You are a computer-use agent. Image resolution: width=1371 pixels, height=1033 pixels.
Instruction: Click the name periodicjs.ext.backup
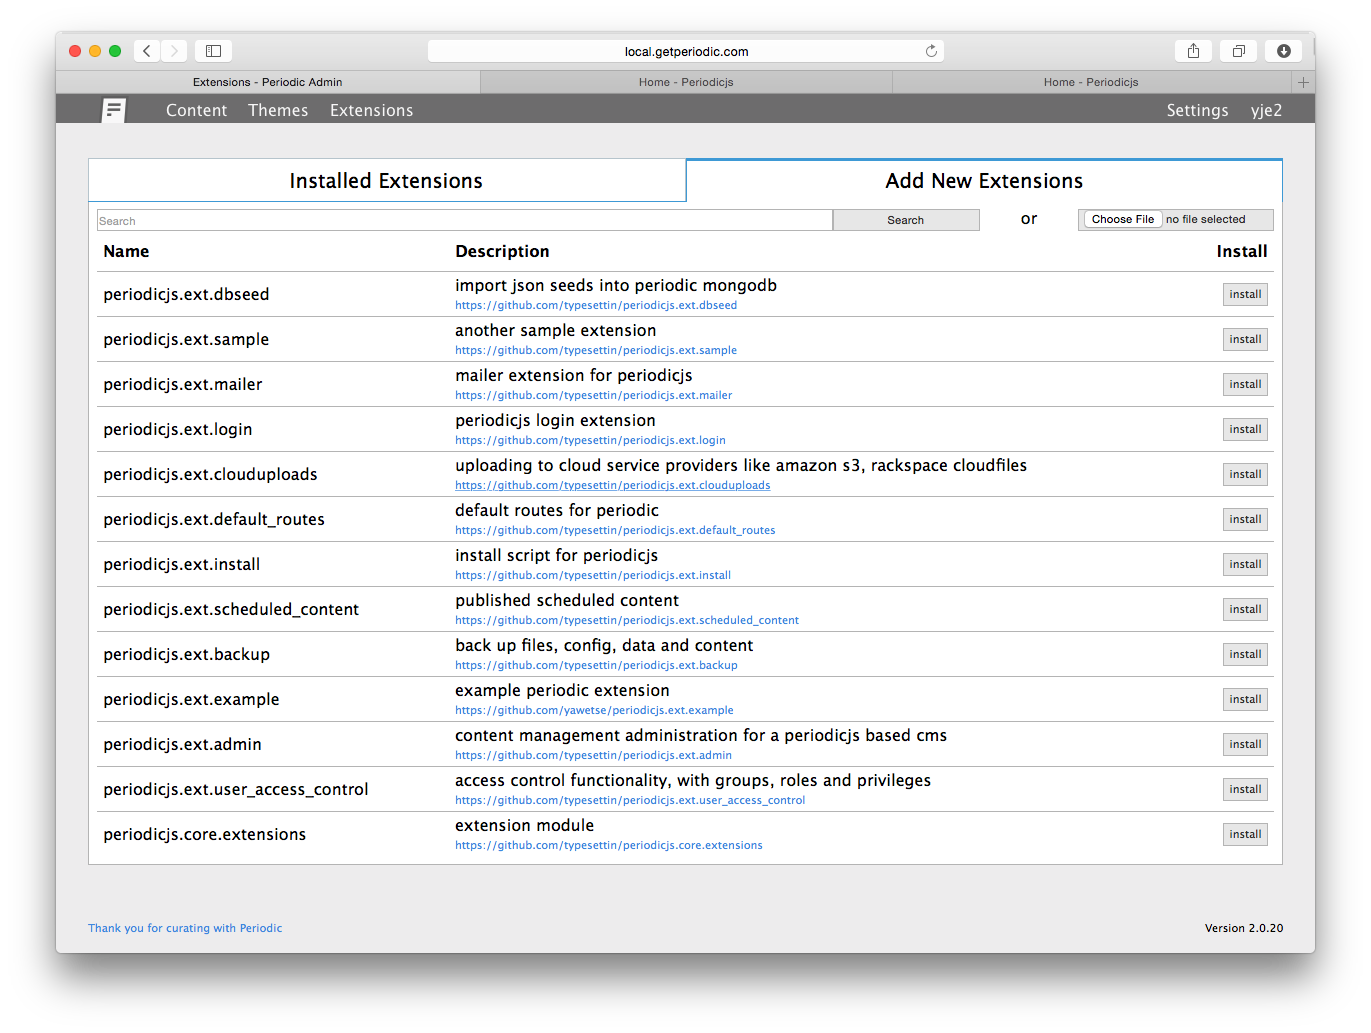click(187, 654)
